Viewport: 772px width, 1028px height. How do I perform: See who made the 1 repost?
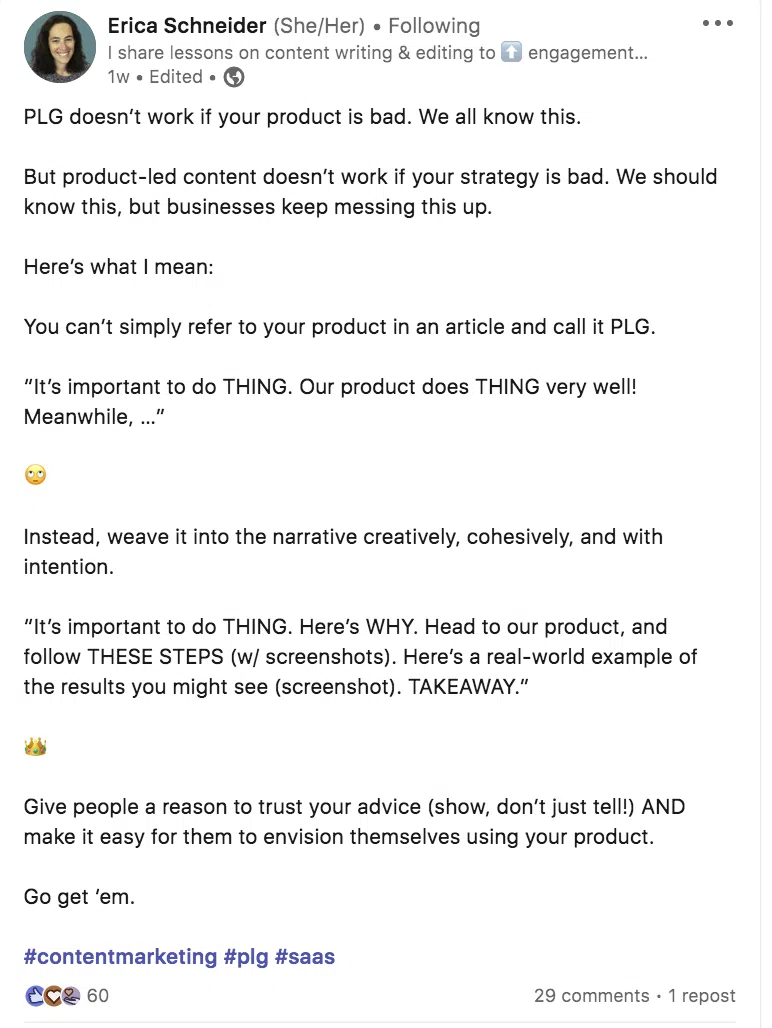coord(703,995)
